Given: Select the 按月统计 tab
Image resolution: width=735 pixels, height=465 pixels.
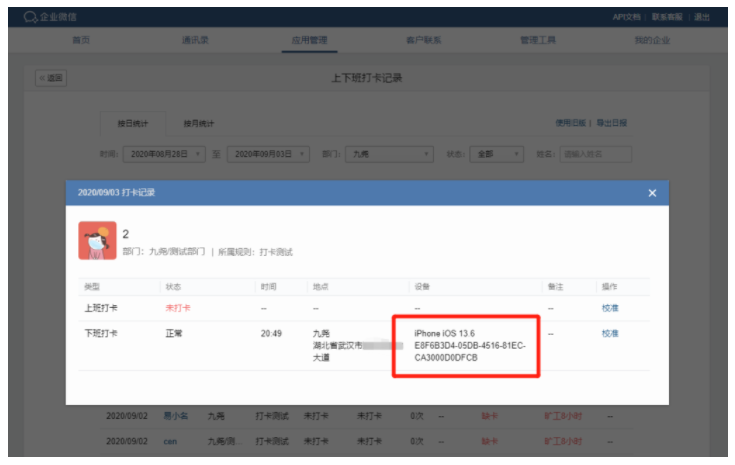Looking at the screenshot, I should (x=199, y=124).
